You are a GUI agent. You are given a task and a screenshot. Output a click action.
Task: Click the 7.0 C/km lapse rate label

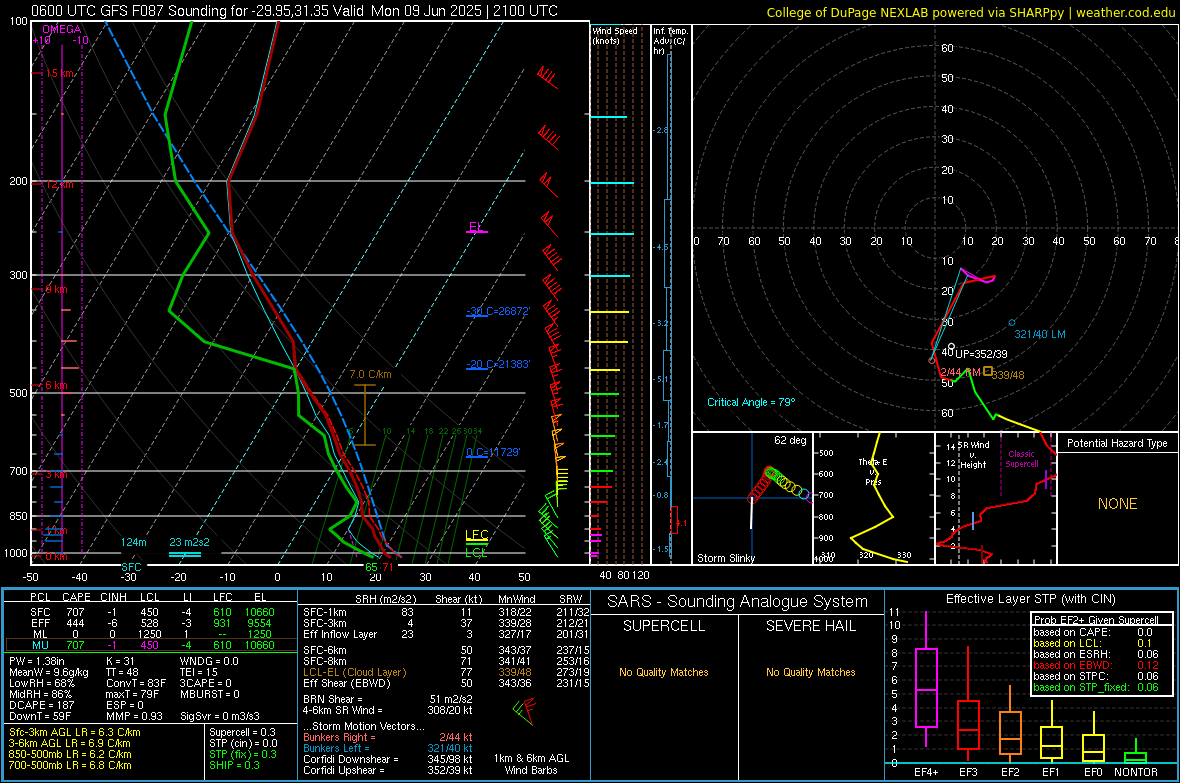pos(370,374)
